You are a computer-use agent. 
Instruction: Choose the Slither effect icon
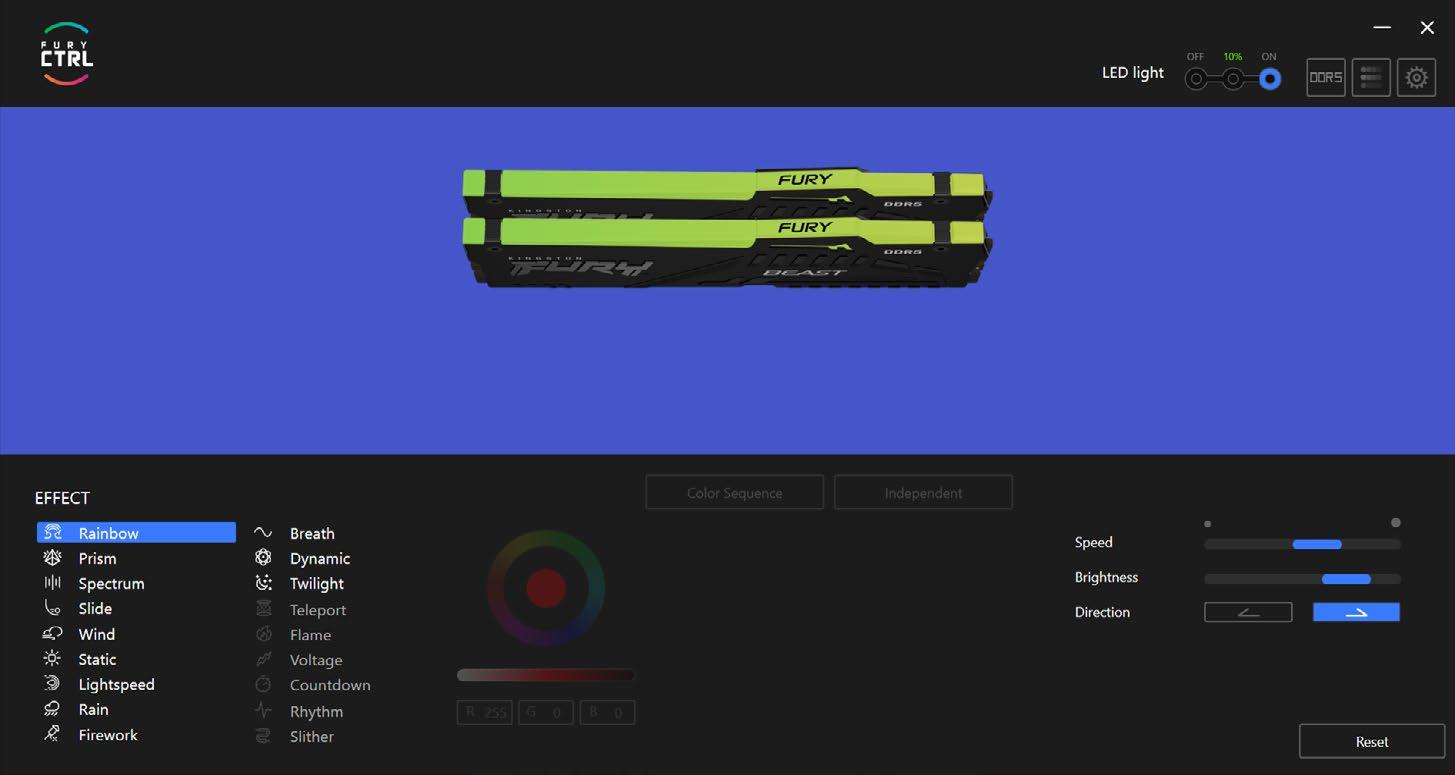pos(263,736)
